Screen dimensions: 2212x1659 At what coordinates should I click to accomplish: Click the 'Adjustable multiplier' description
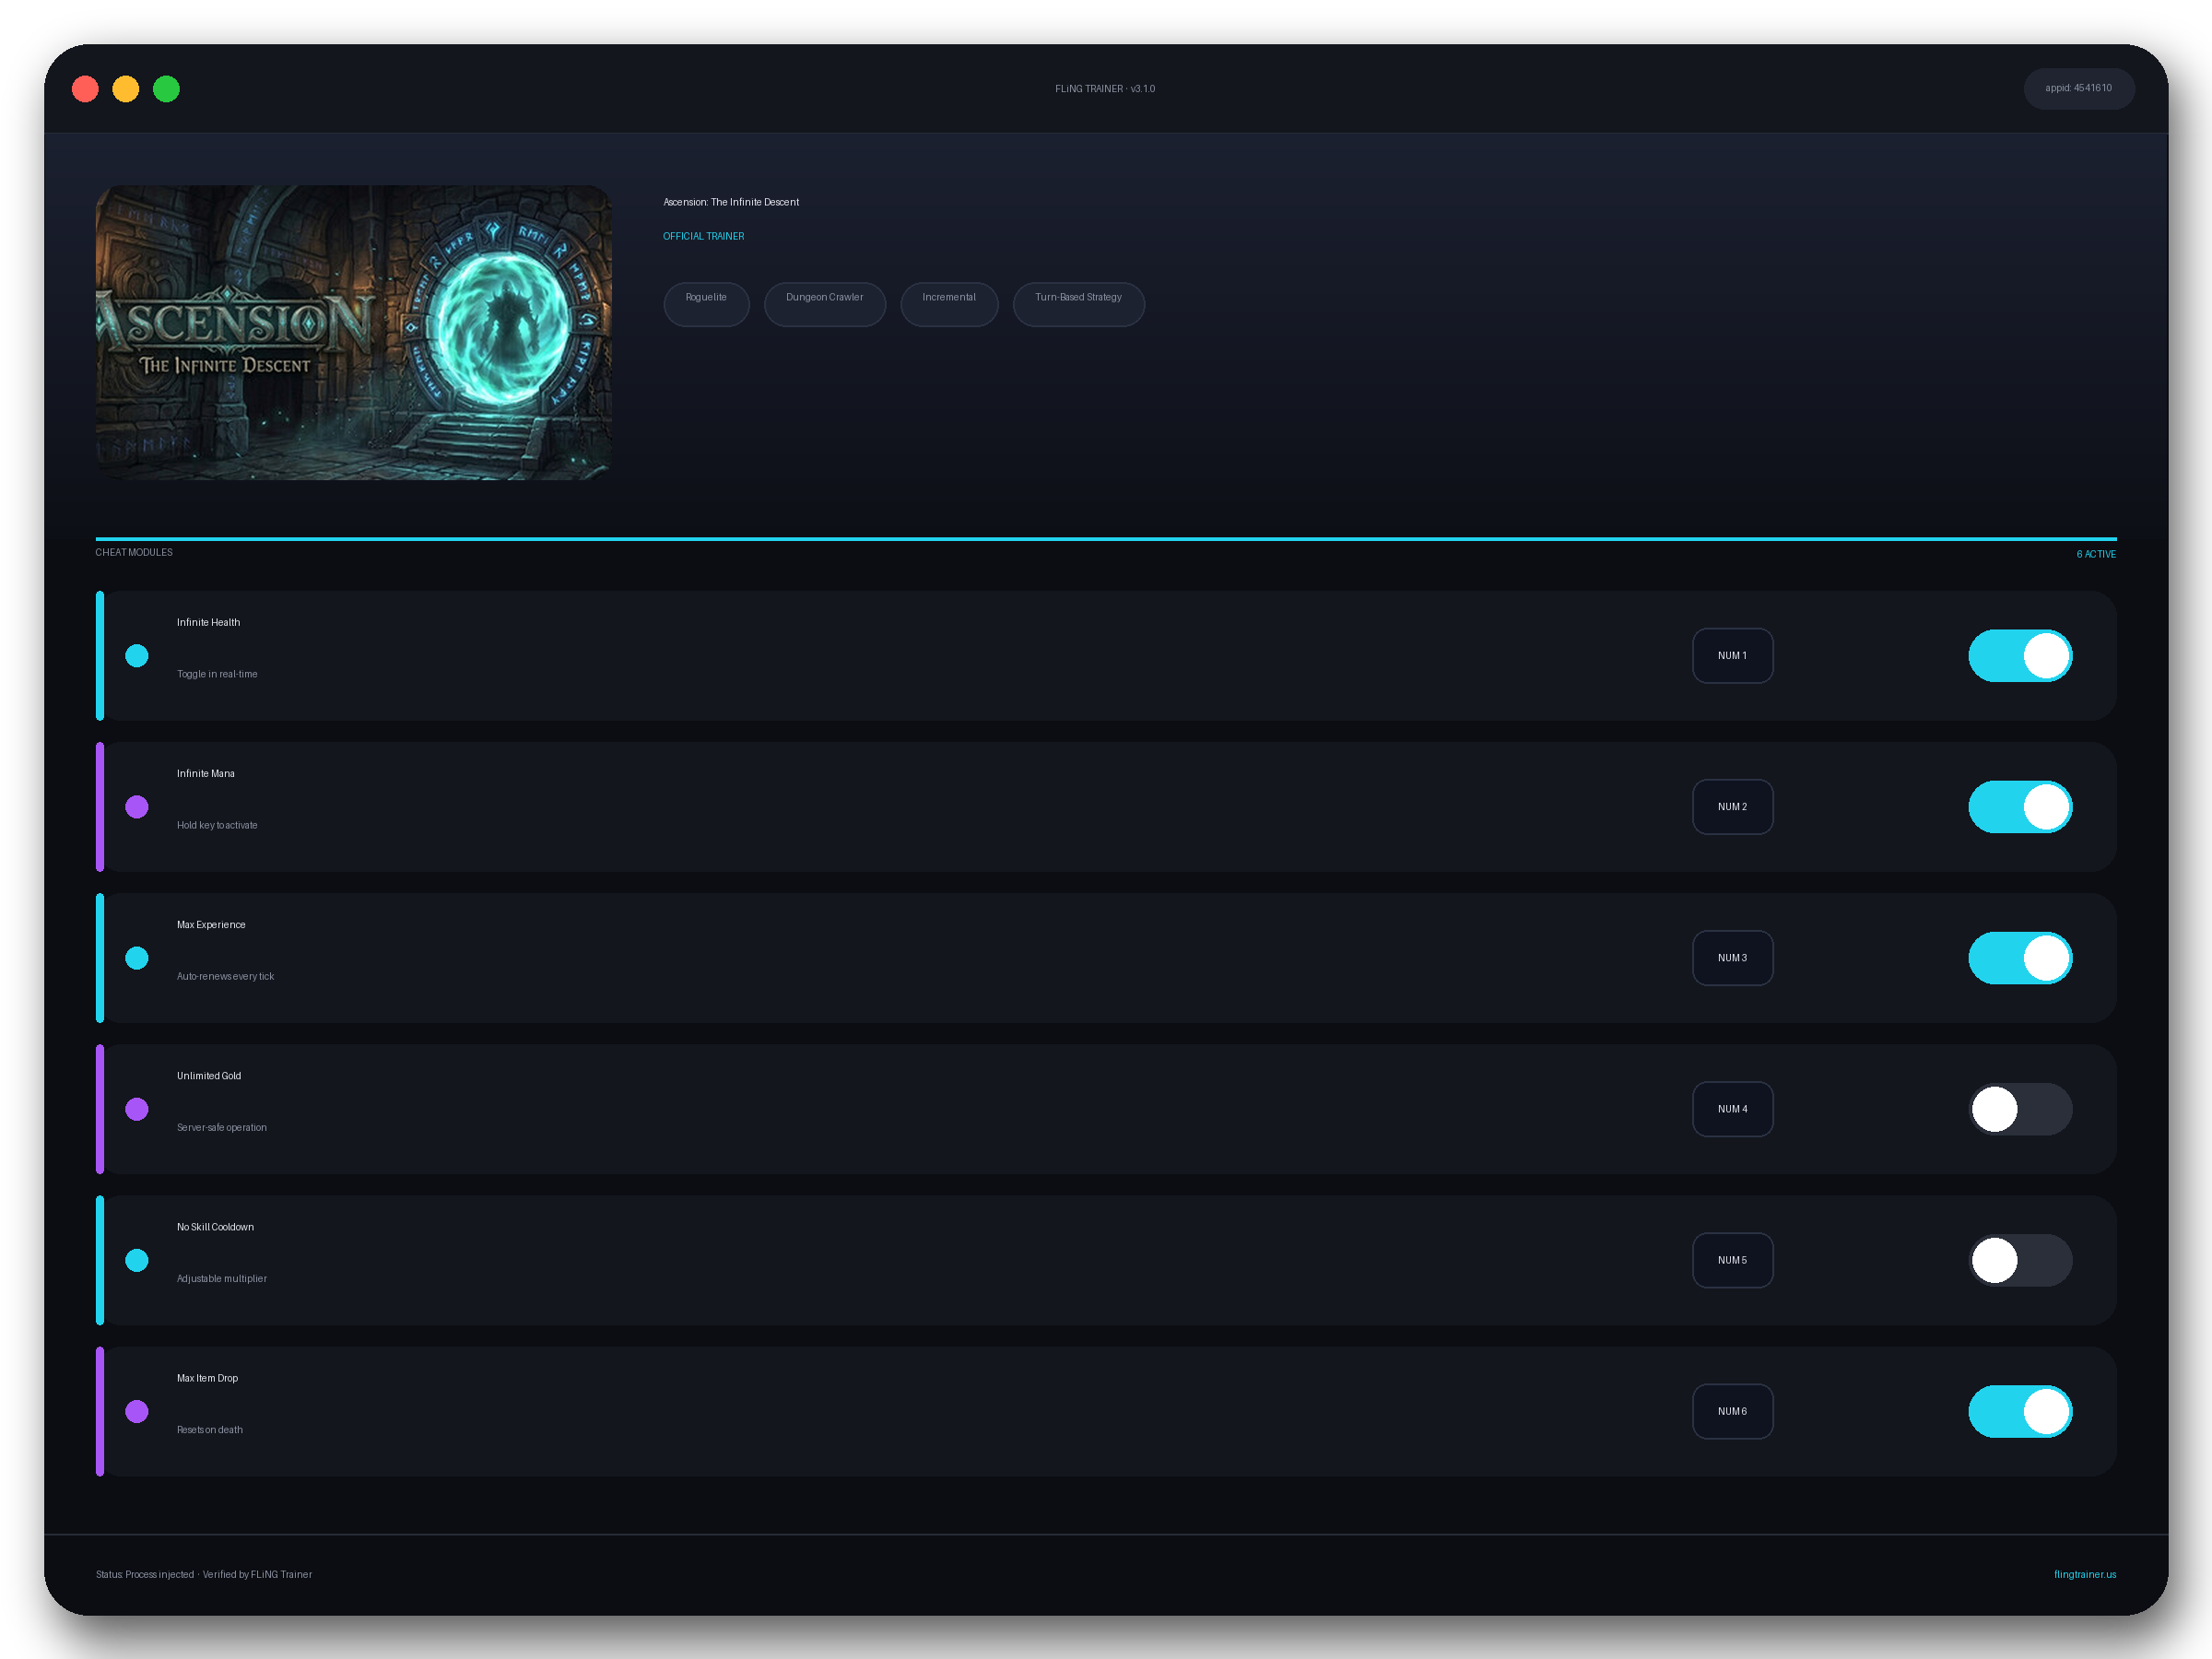point(222,1278)
